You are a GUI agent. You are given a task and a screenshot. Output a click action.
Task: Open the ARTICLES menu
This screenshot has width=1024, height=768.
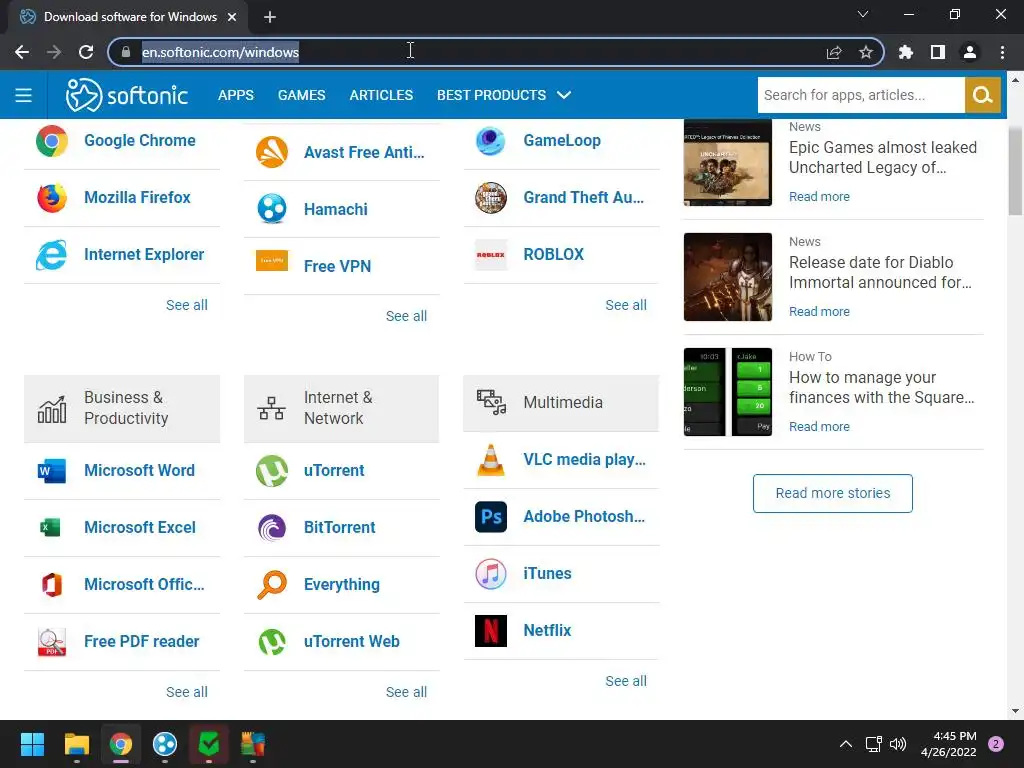coord(381,95)
